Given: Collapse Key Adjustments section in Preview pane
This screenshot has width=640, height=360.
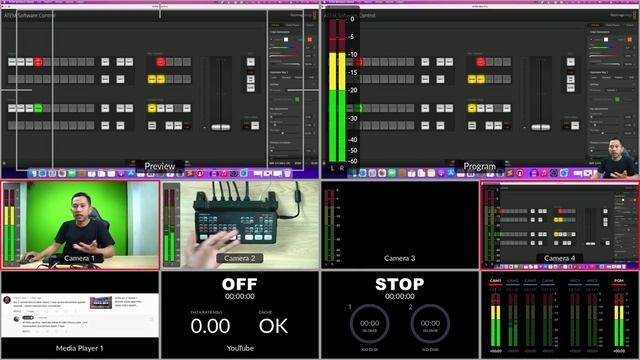Looking at the screenshot, I should point(279,109).
